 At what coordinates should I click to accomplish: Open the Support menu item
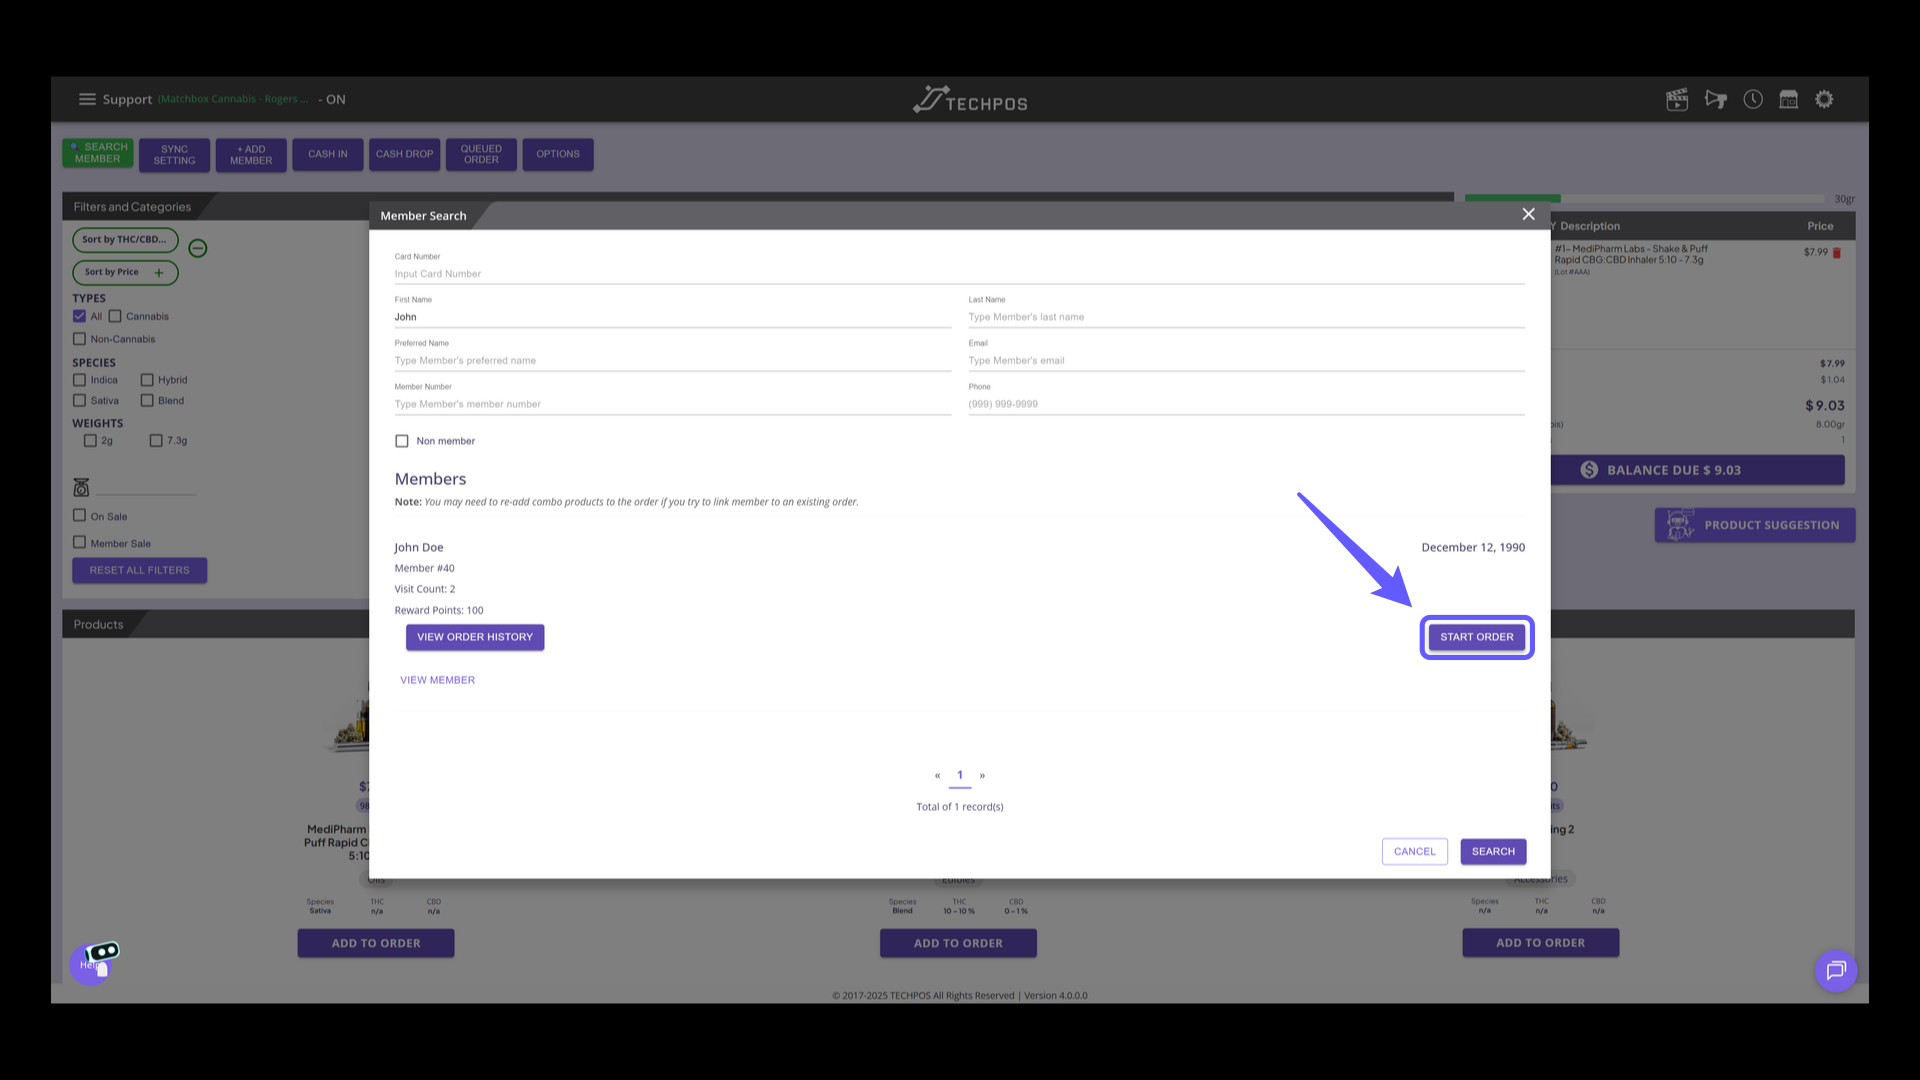coord(128,99)
